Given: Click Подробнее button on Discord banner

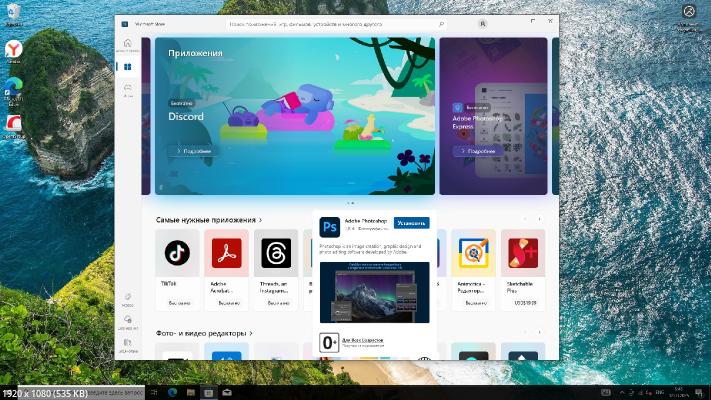Looking at the screenshot, I should [194, 151].
